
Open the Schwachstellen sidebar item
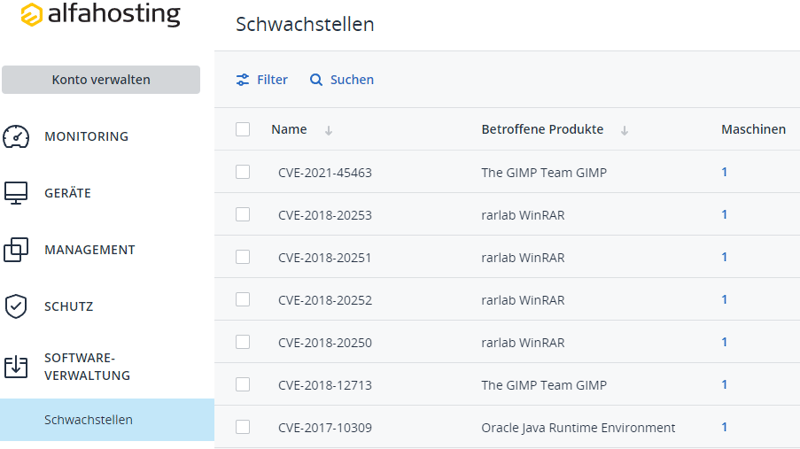pos(88,420)
